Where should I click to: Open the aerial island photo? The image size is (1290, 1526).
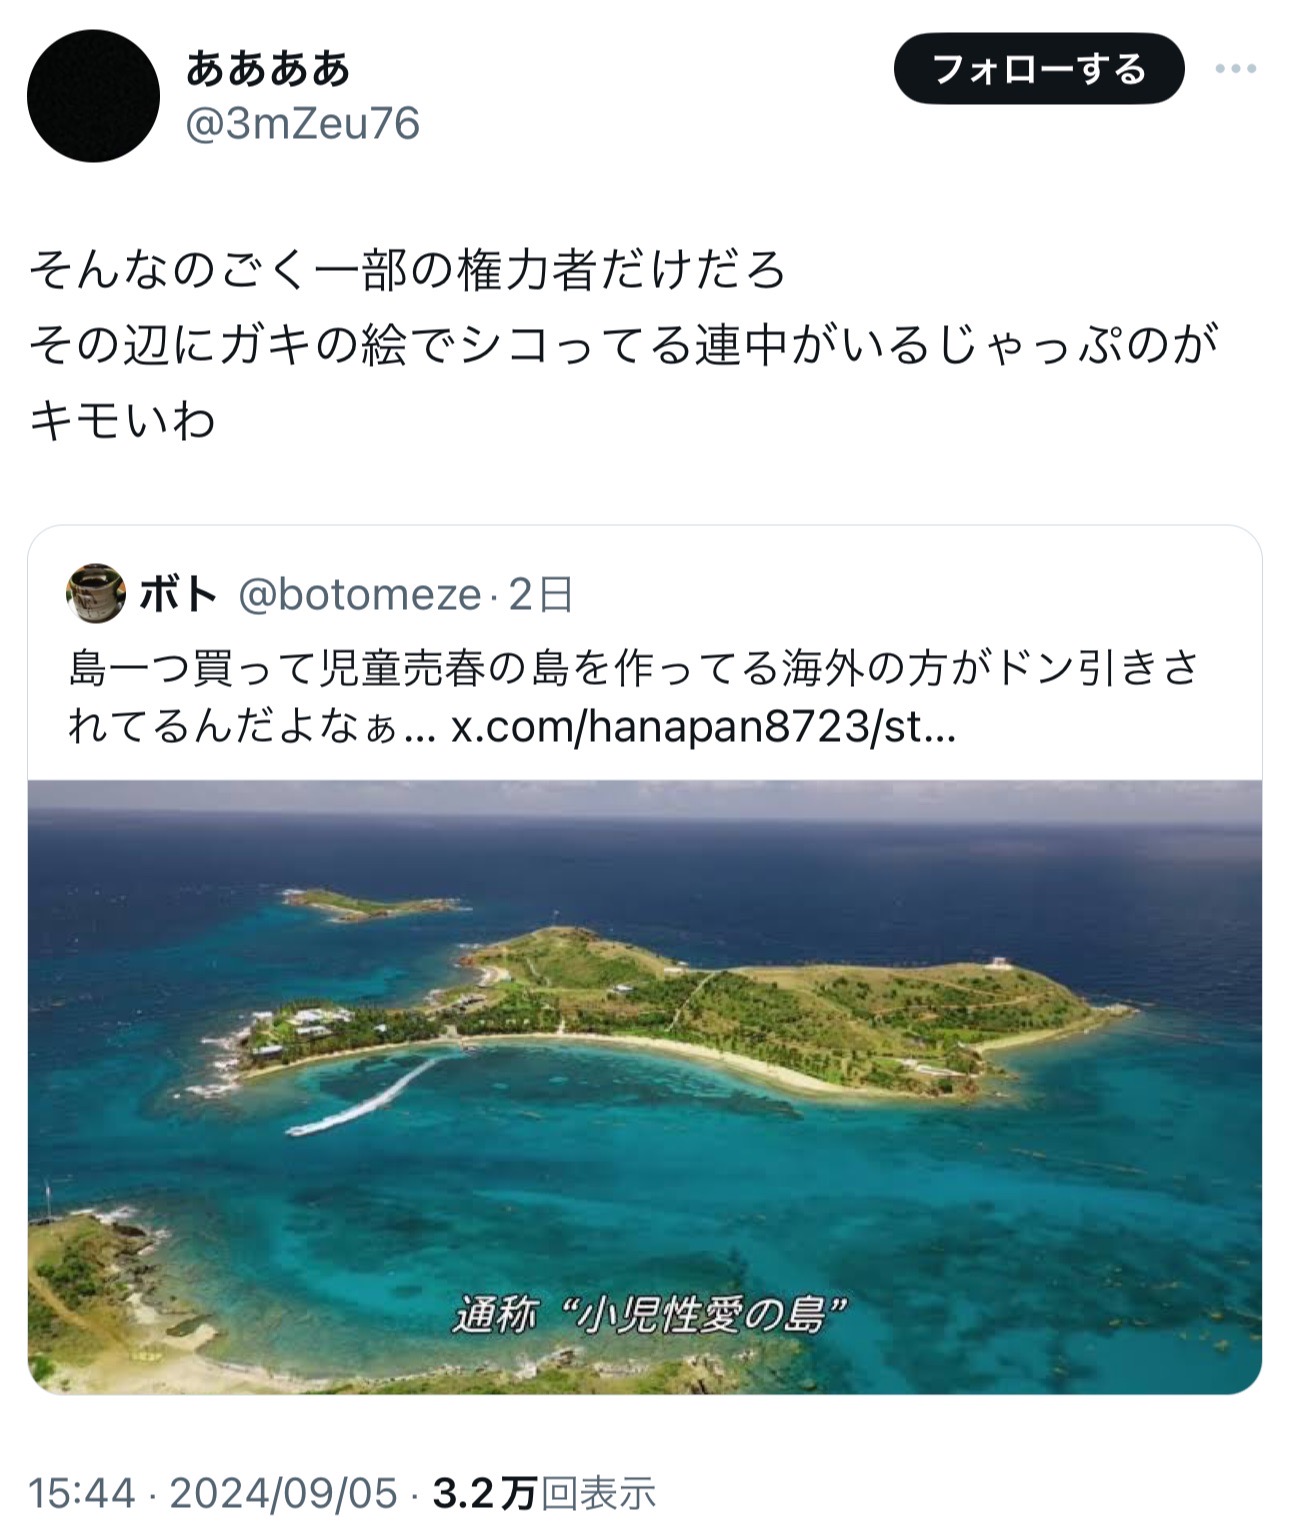click(645, 1087)
